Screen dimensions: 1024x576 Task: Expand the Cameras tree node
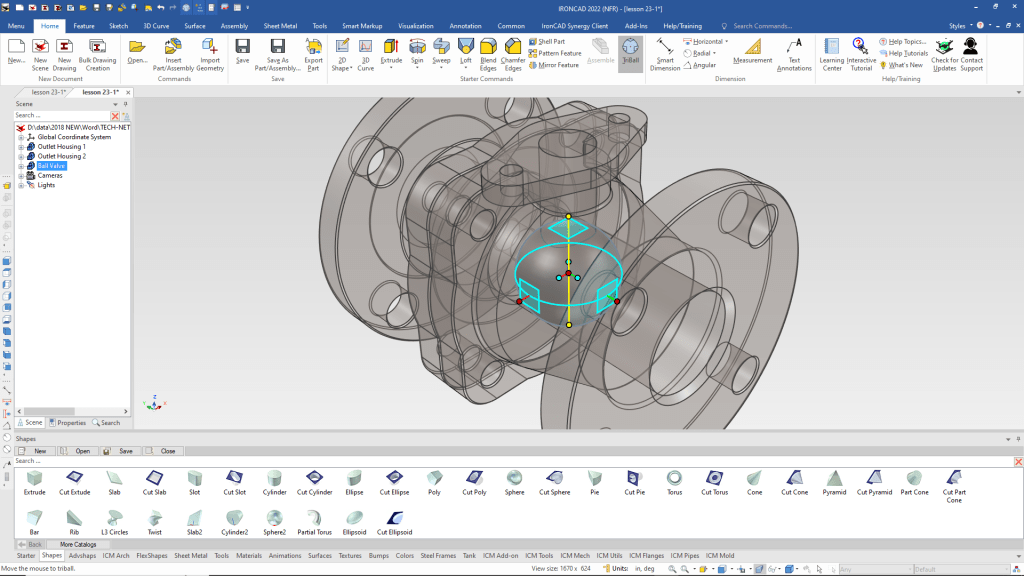coord(20,176)
